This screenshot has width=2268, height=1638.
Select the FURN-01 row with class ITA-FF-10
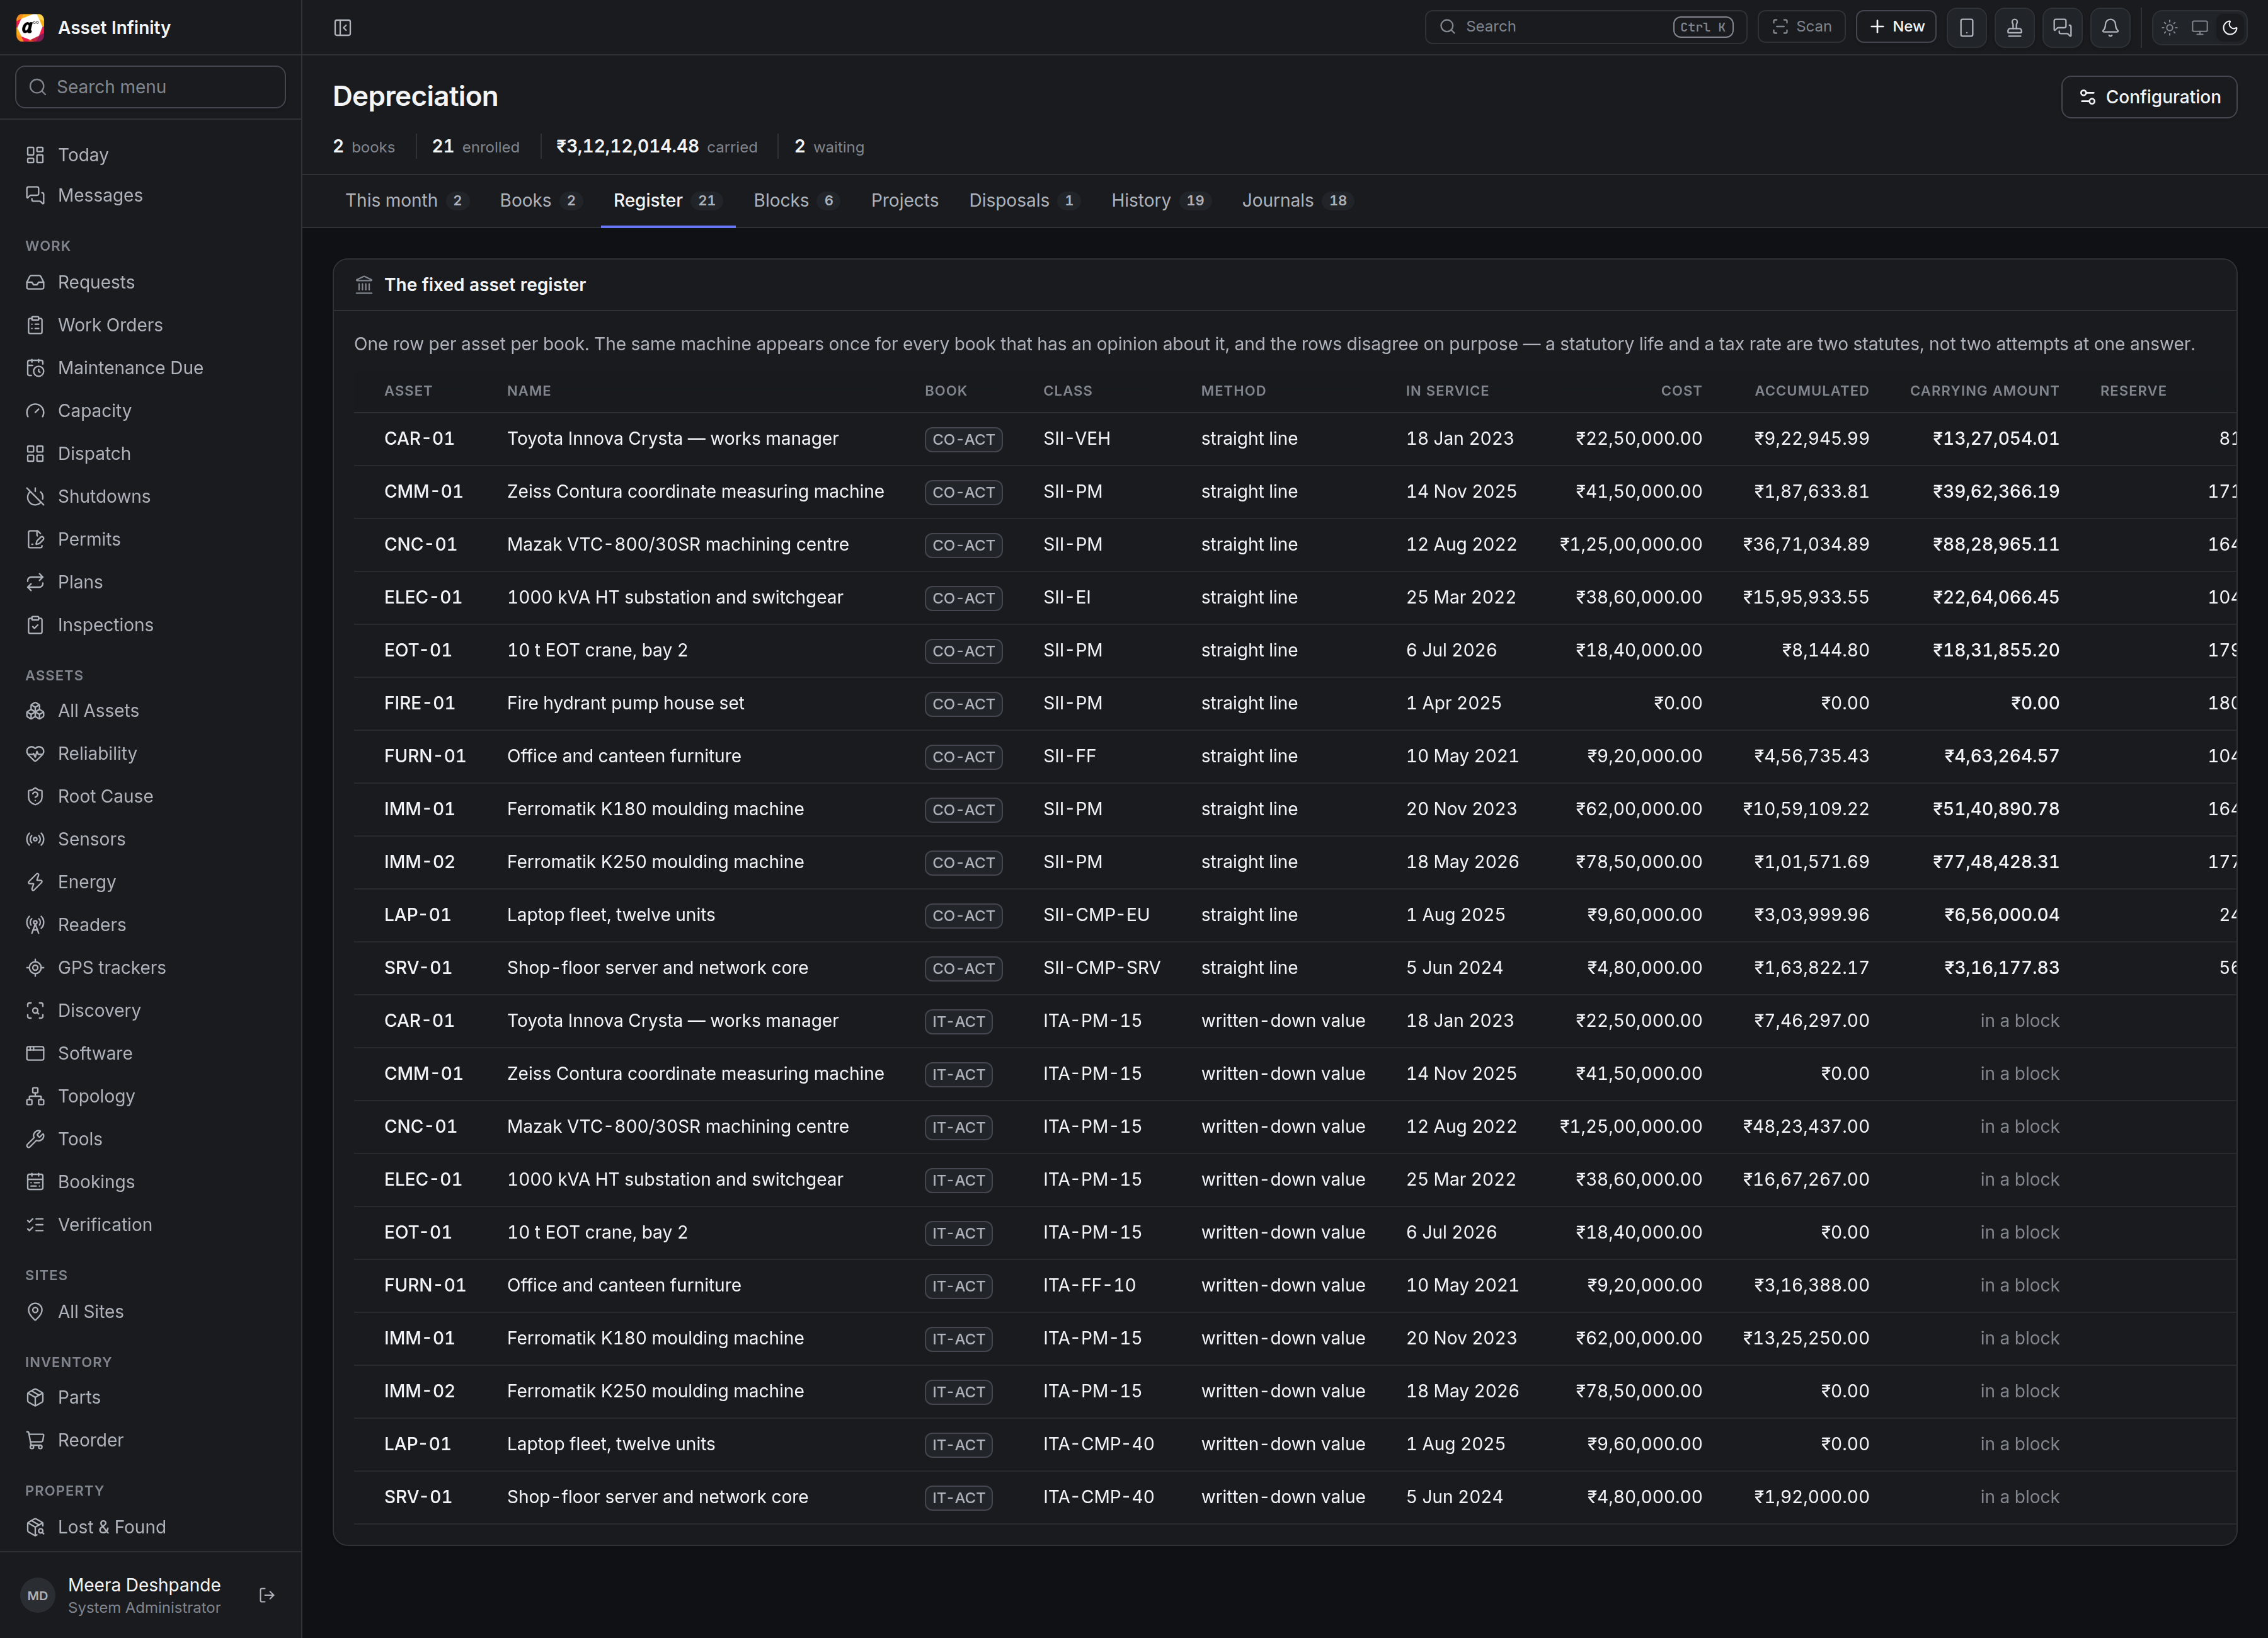tap(1294, 1285)
